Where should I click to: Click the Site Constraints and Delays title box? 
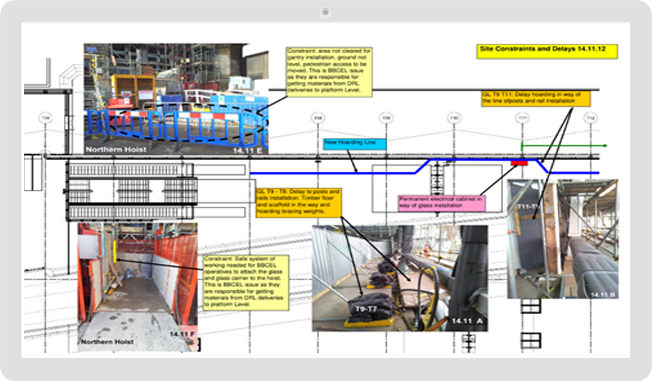(547, 51)
